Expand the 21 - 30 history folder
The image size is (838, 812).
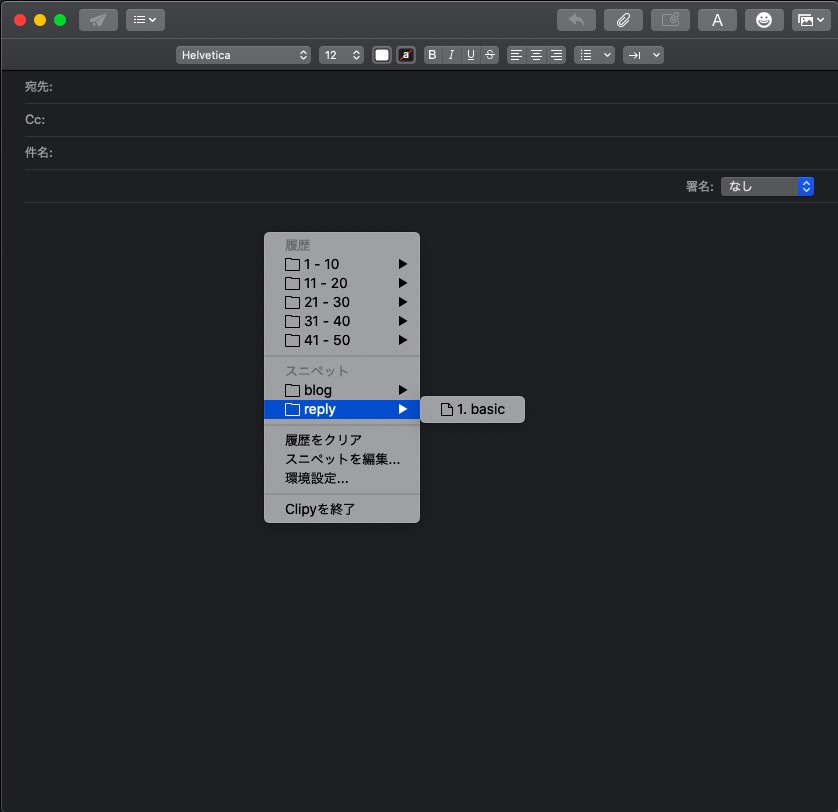coord(342,303)
